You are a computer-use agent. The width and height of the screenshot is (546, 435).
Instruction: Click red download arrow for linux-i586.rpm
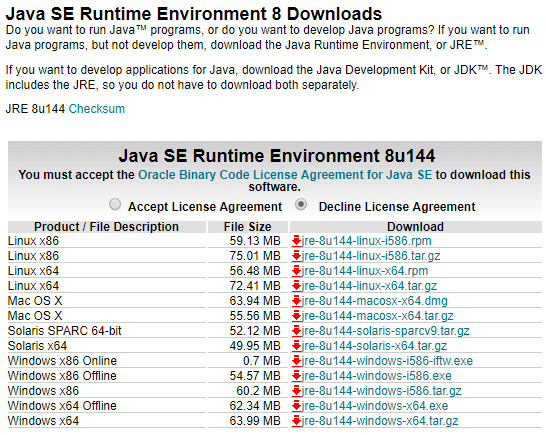point(296,241)
